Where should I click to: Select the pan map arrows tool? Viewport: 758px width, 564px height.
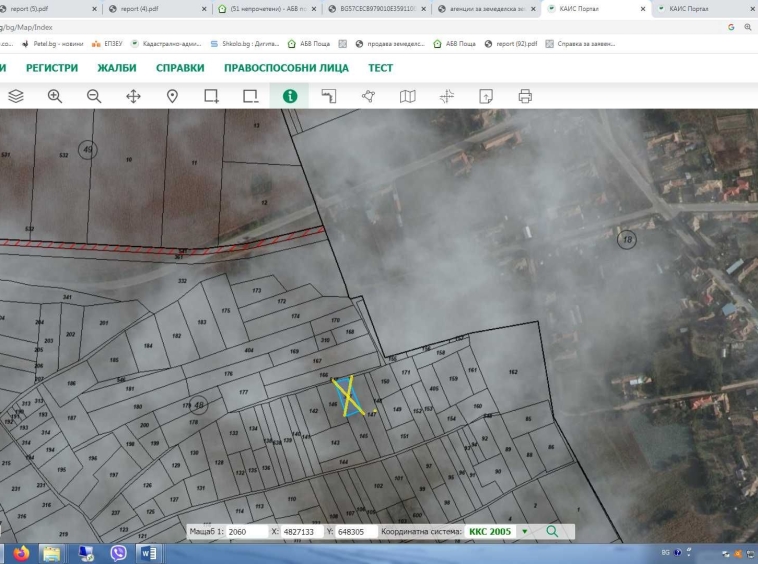(x=133, y=96)
